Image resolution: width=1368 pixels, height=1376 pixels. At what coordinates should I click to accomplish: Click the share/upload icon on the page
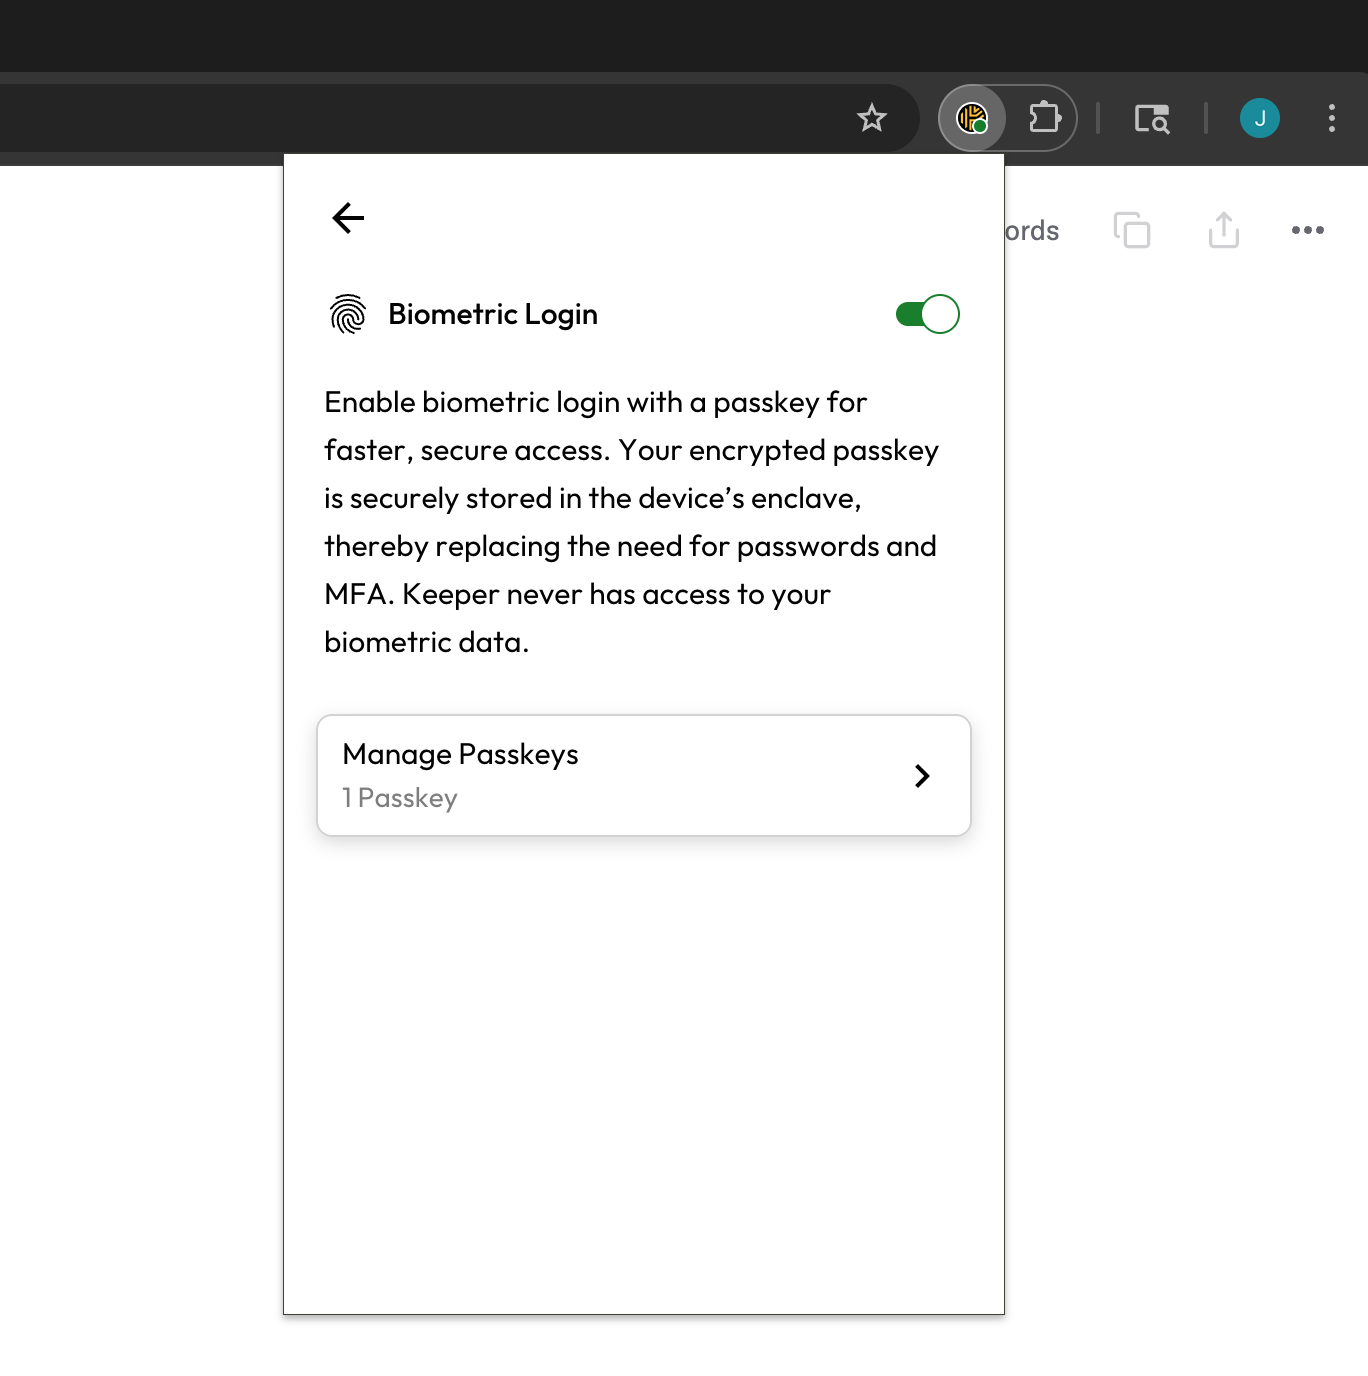[1223, 230]
